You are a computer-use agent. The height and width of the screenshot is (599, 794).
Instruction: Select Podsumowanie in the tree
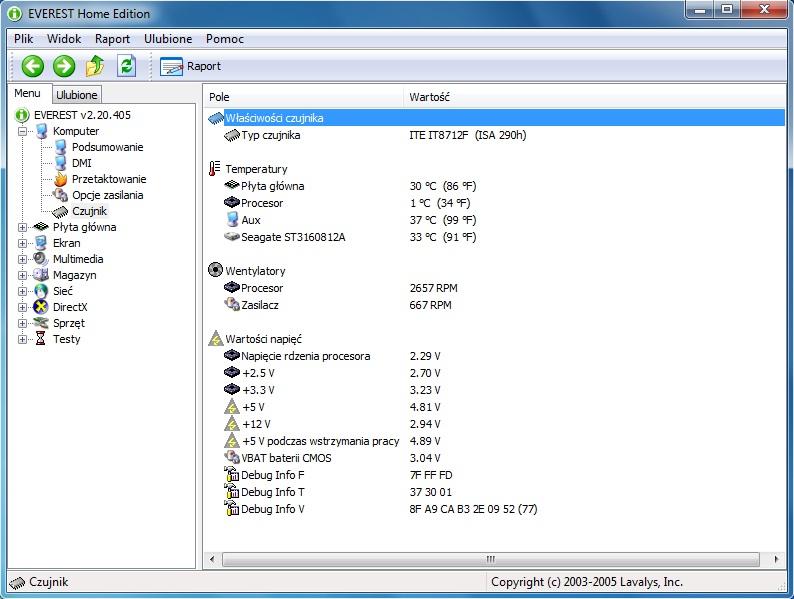[107, 147]
